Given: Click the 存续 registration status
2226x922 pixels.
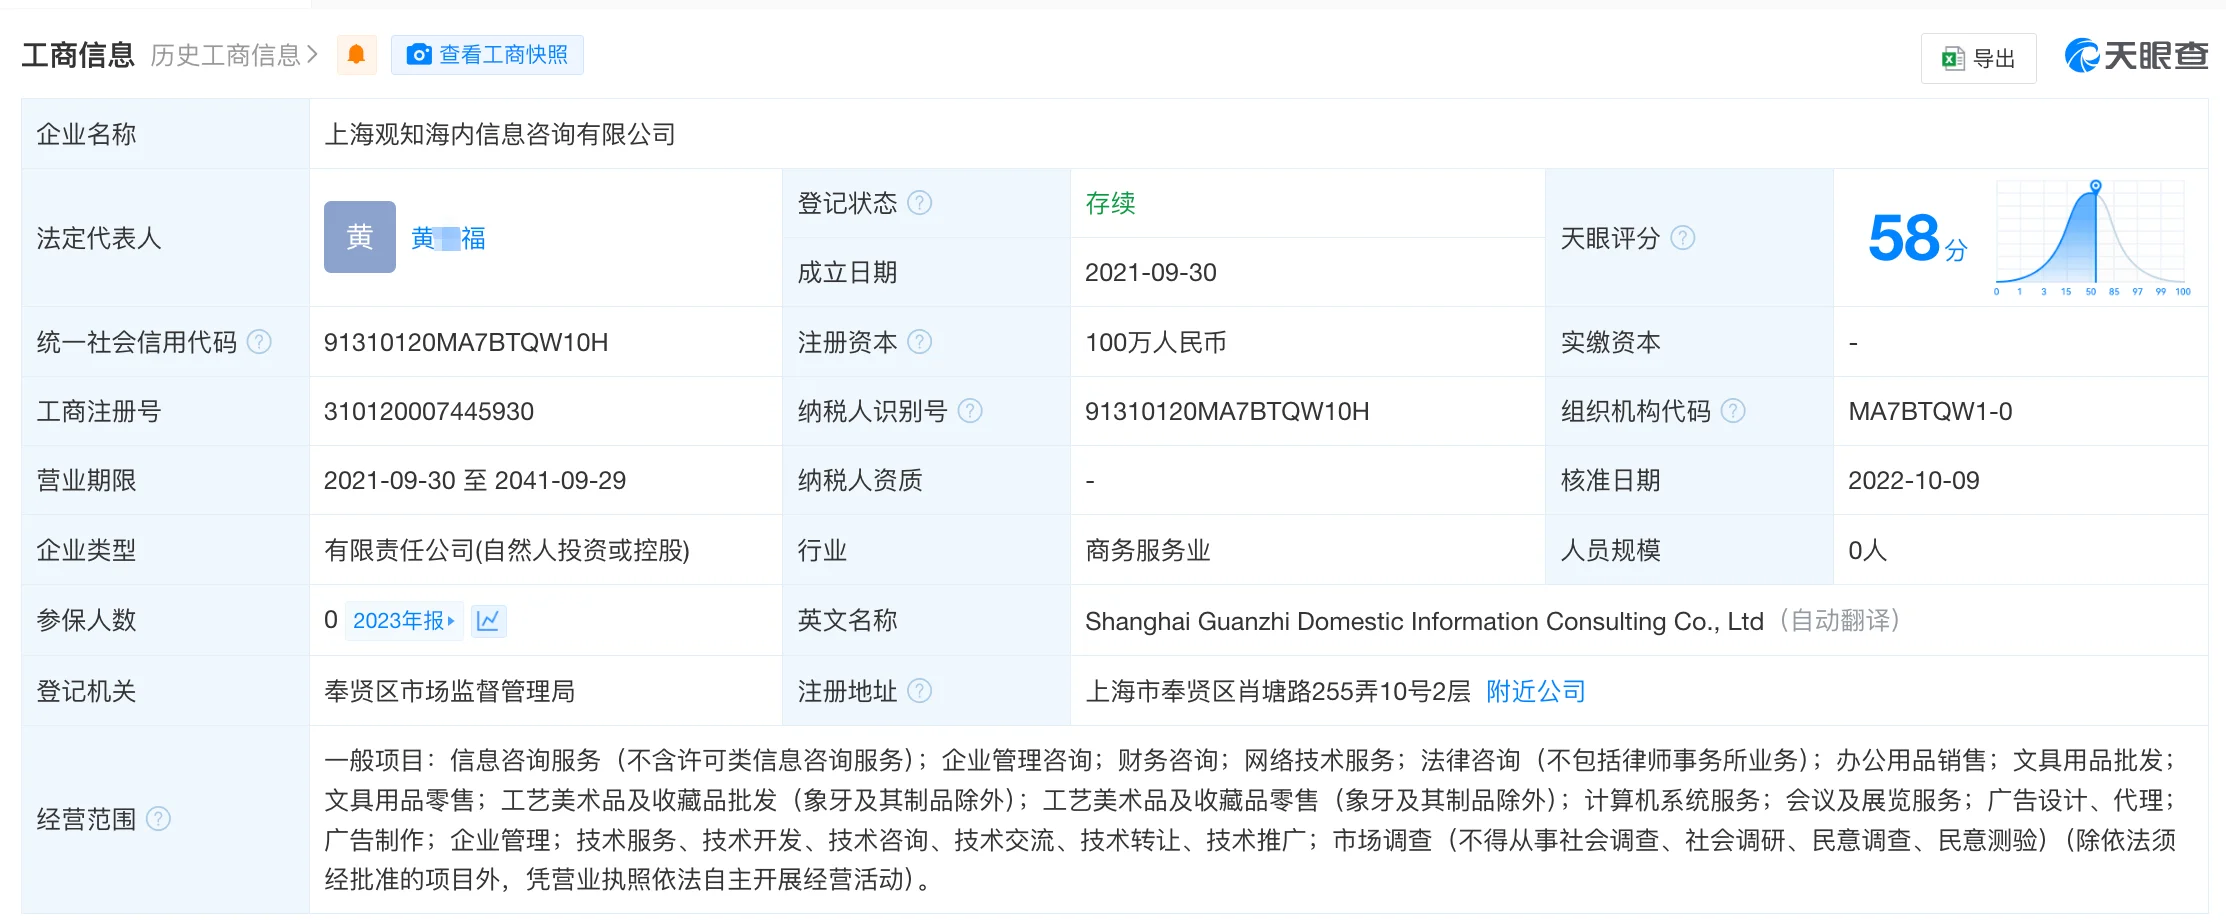Looking at the screenshot, I should [x=1110, y=203].
